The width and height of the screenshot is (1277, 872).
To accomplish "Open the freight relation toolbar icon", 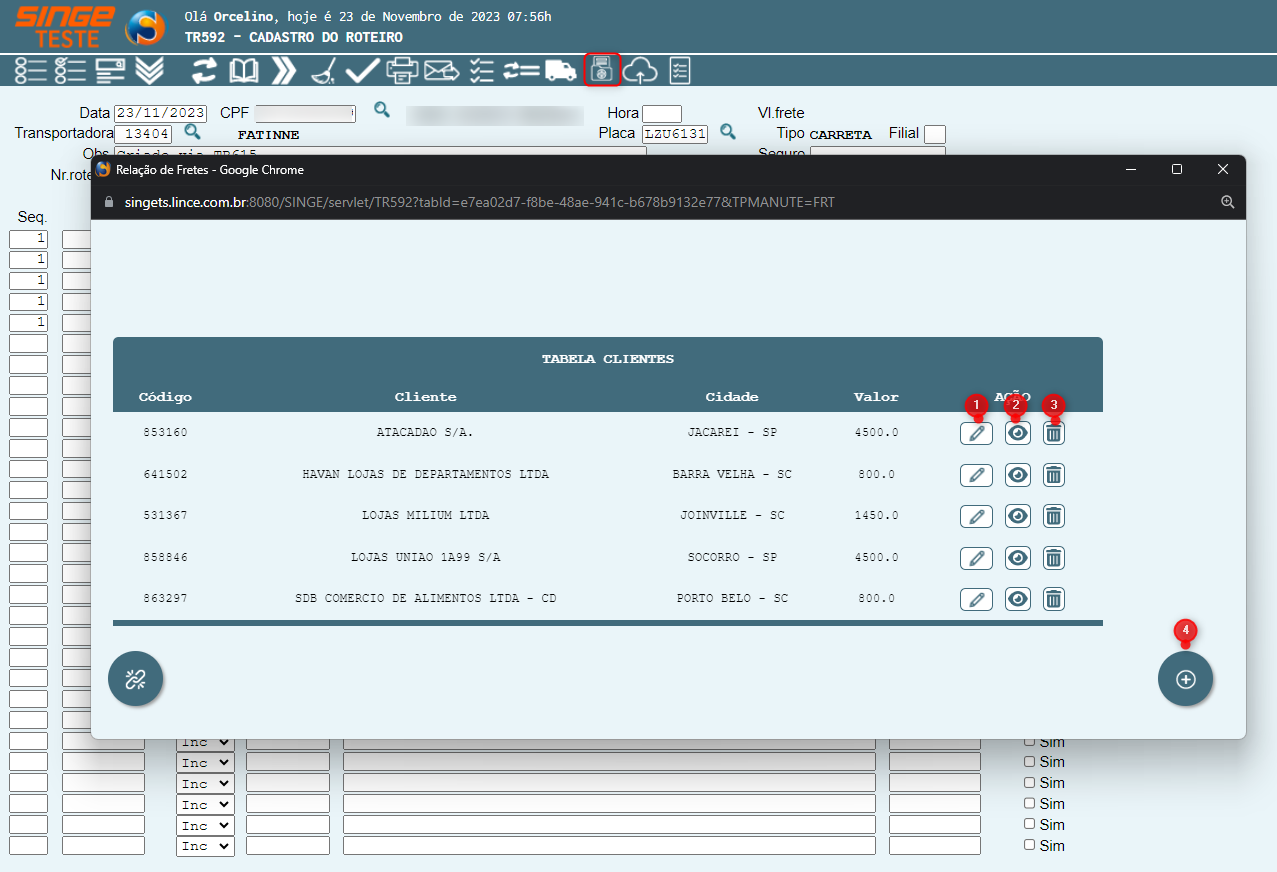I will tap(602, 70).
